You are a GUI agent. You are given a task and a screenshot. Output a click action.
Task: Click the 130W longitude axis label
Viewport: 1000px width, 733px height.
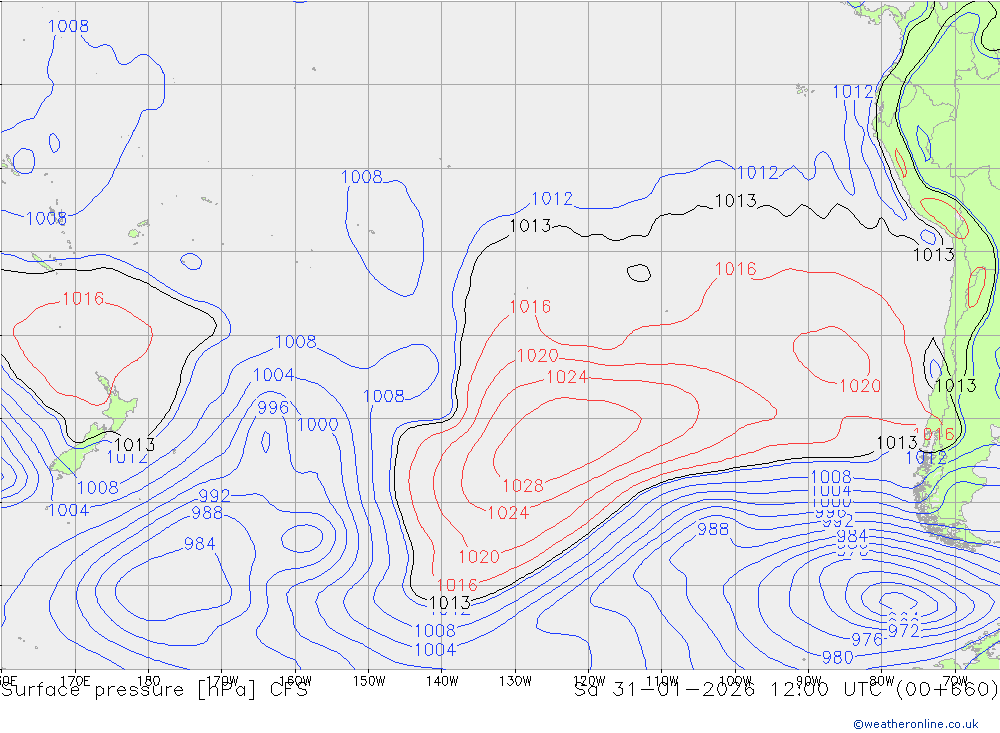coord(515,681)
